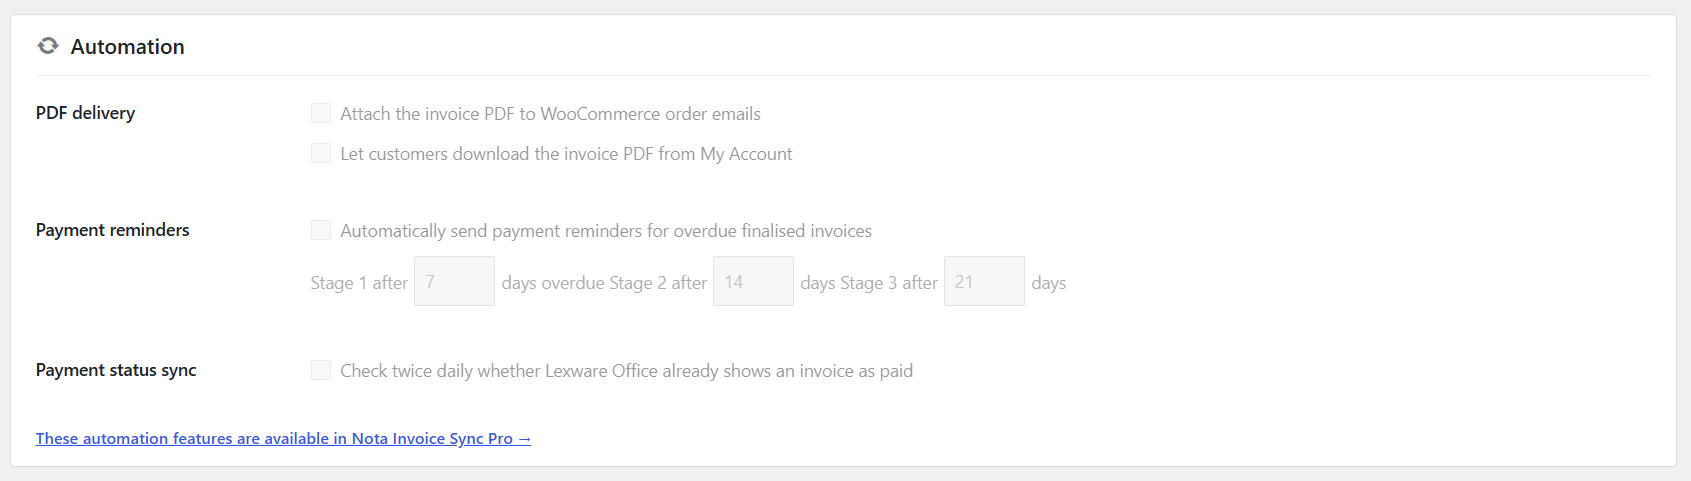Screen dimensions: 1691x481
Task: Select the Stage 3 days field showing 21
Action: (x=984, y=281)
